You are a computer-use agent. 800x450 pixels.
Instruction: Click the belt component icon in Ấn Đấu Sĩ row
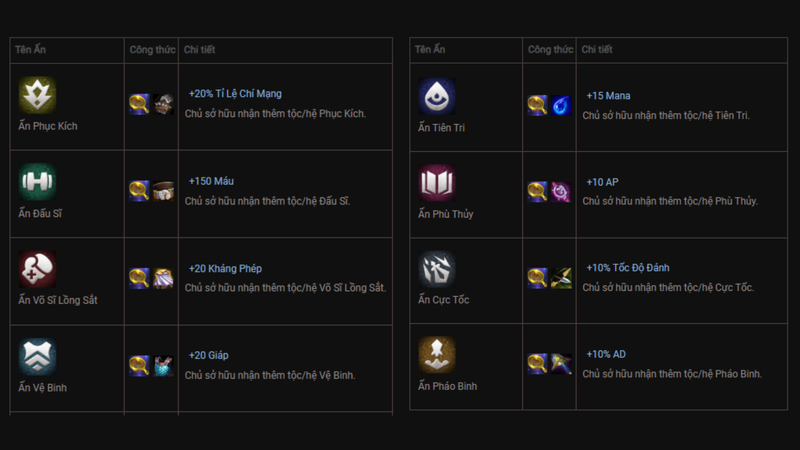(x=163, y=190)
